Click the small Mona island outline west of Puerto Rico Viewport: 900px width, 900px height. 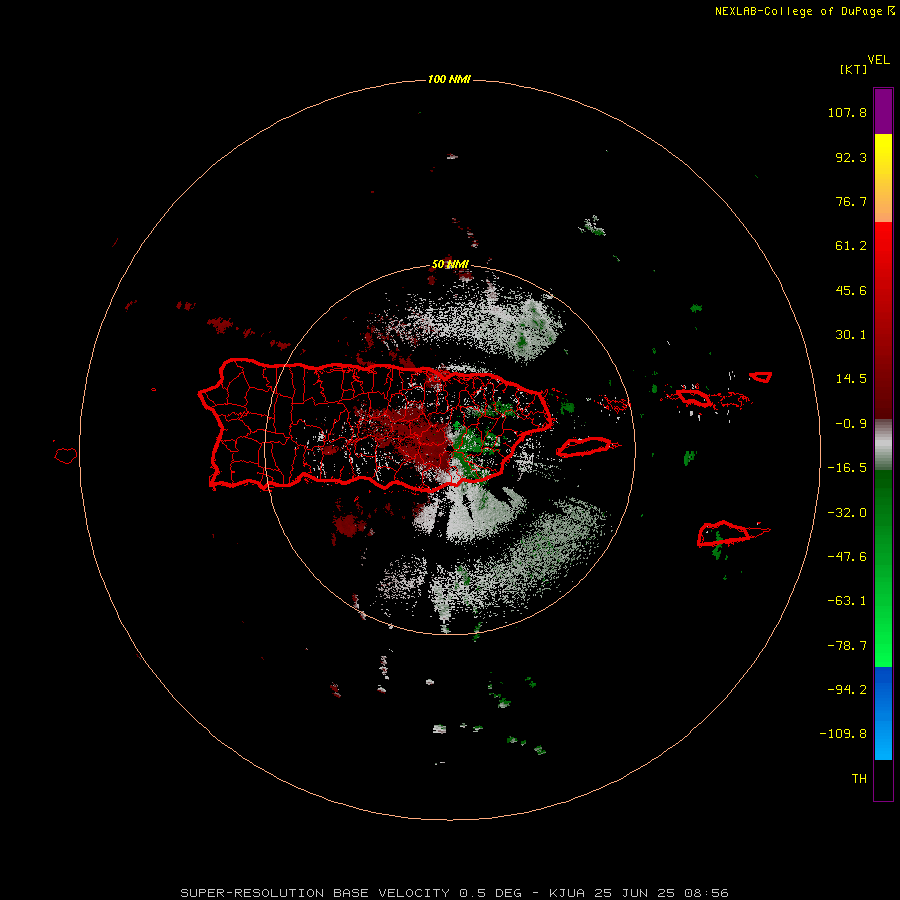tap(65, 455)
